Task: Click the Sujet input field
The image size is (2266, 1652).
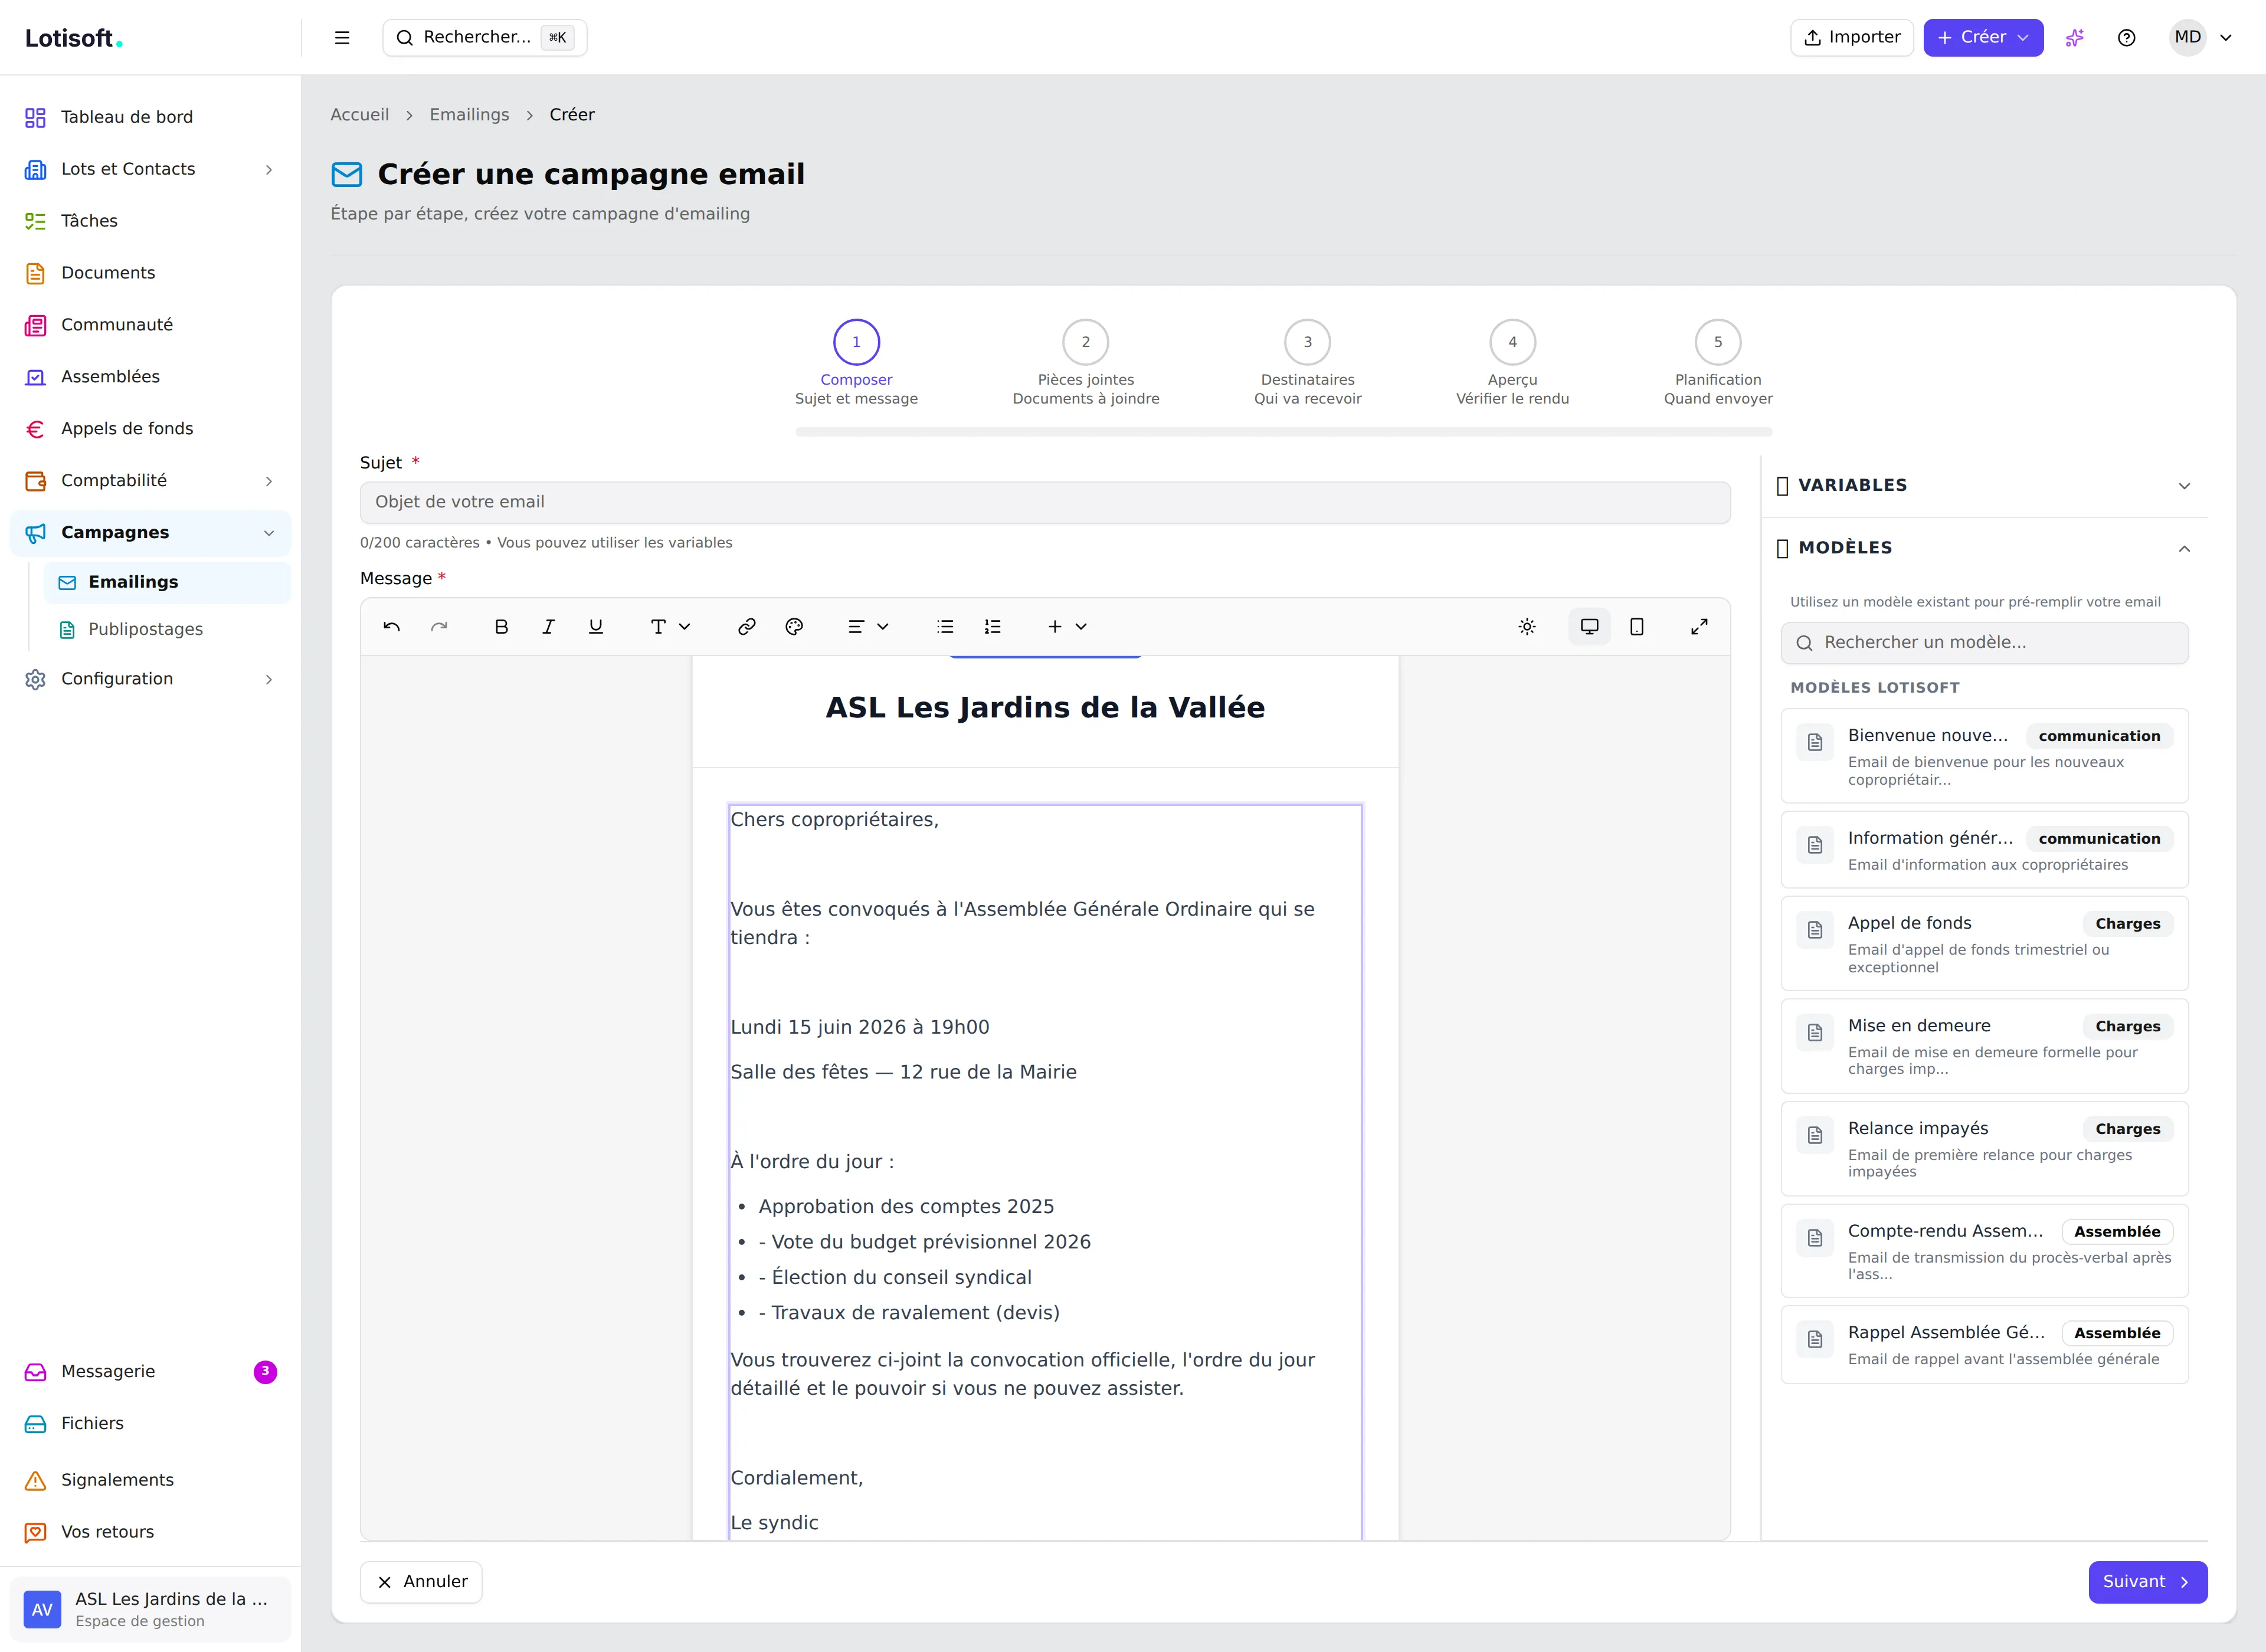Action: pyautogui.click(x=1045, y=502)
